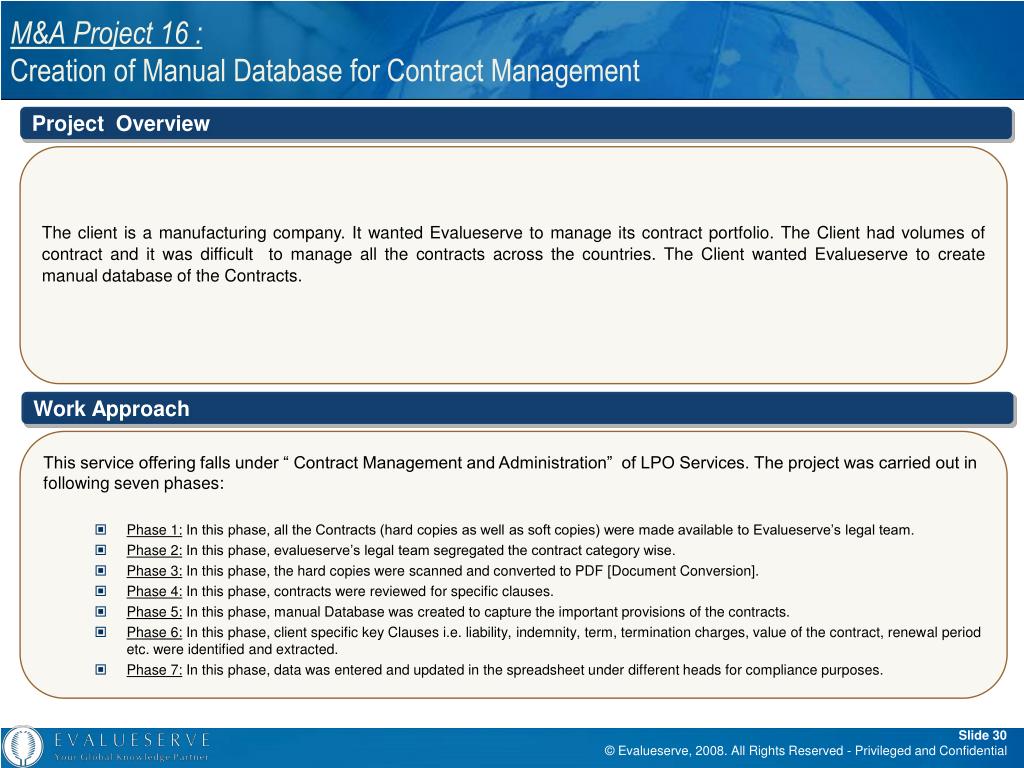Click the copyright notice 'Evalueserve, 2008. All Rights Reserved'

(x=724, y=750)
